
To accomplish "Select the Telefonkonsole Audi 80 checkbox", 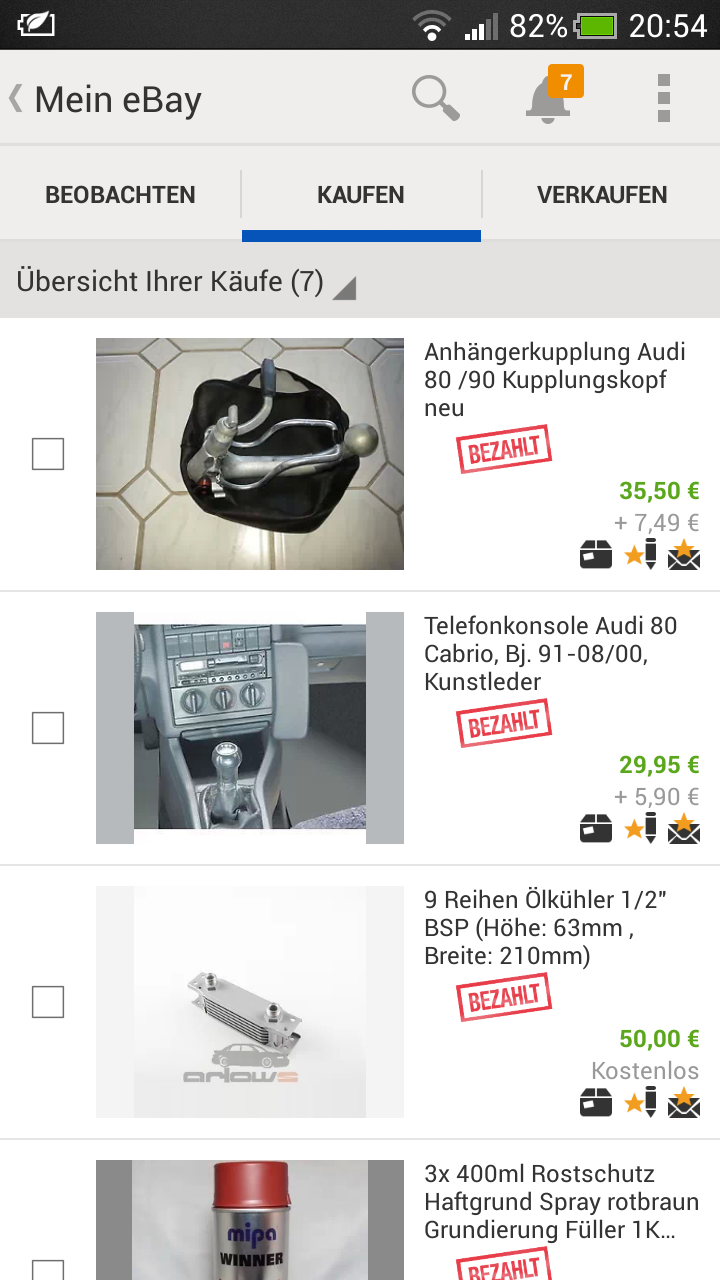I will coord(48,728).
